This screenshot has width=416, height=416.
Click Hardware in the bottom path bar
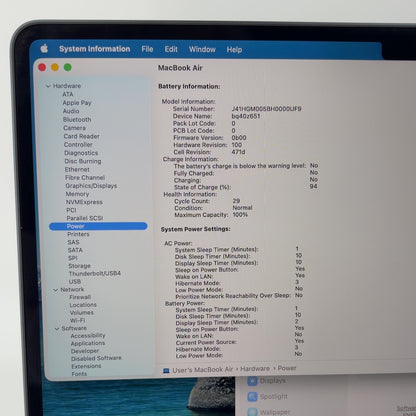255,369
